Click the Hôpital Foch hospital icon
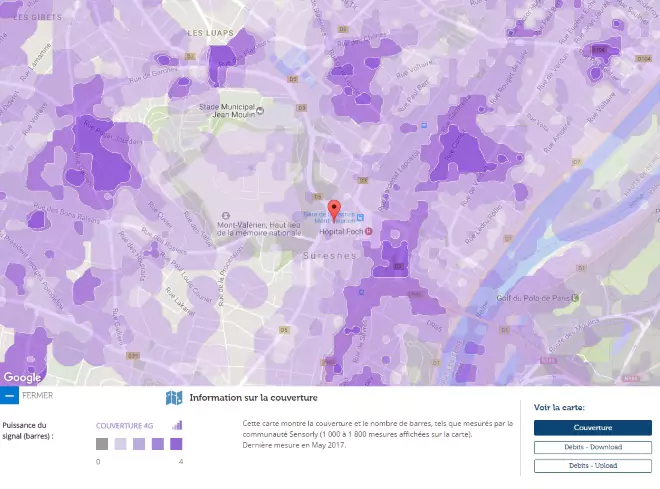 (x=368, y=231)
